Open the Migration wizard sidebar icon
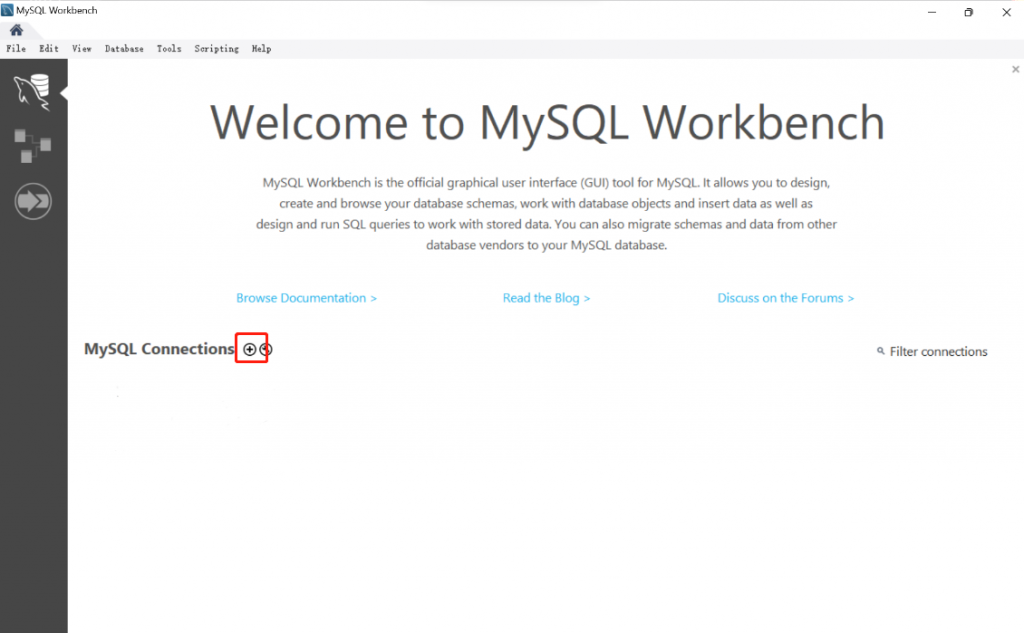Image resolution: width=1024 pixels, height=633 pixels. point(33,202)
